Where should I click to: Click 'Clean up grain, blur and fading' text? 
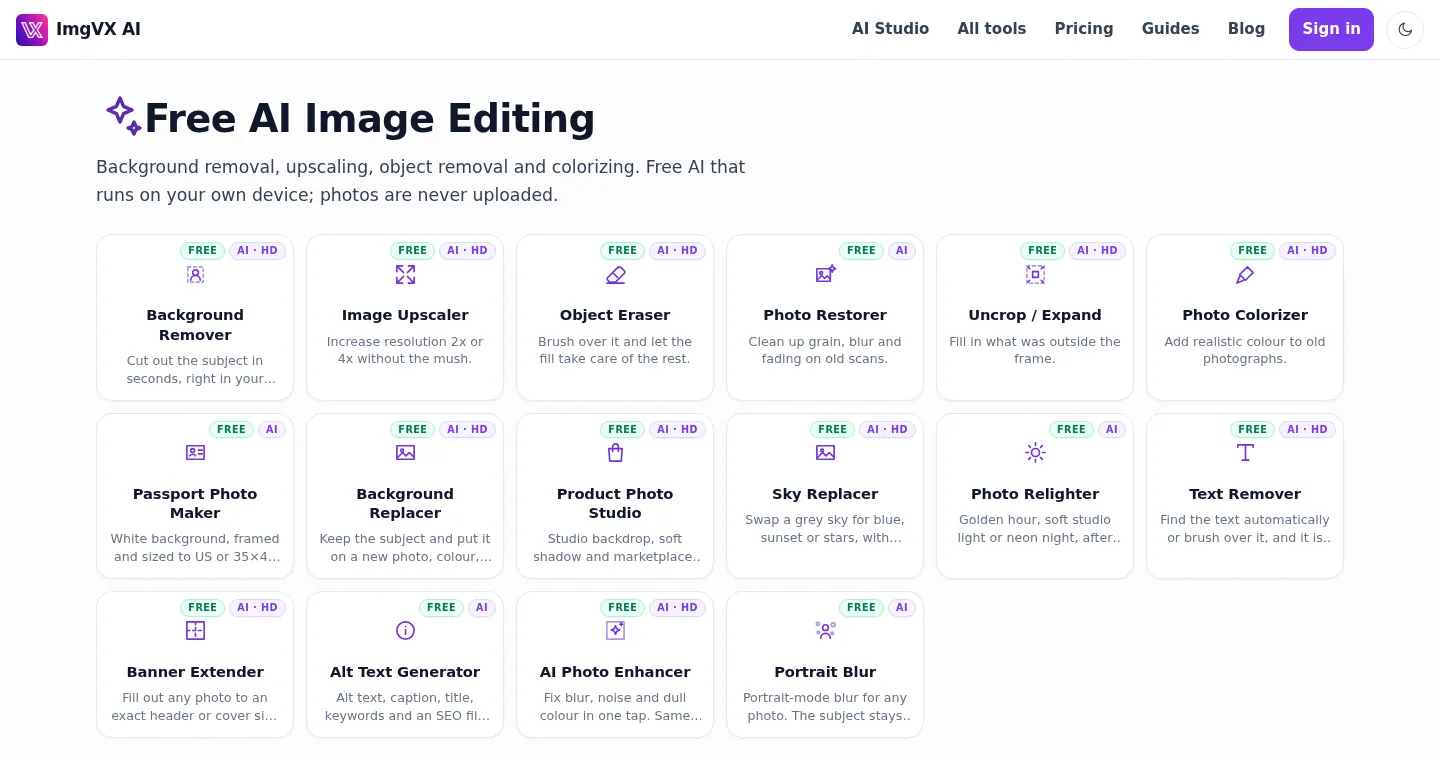[825, 350]
